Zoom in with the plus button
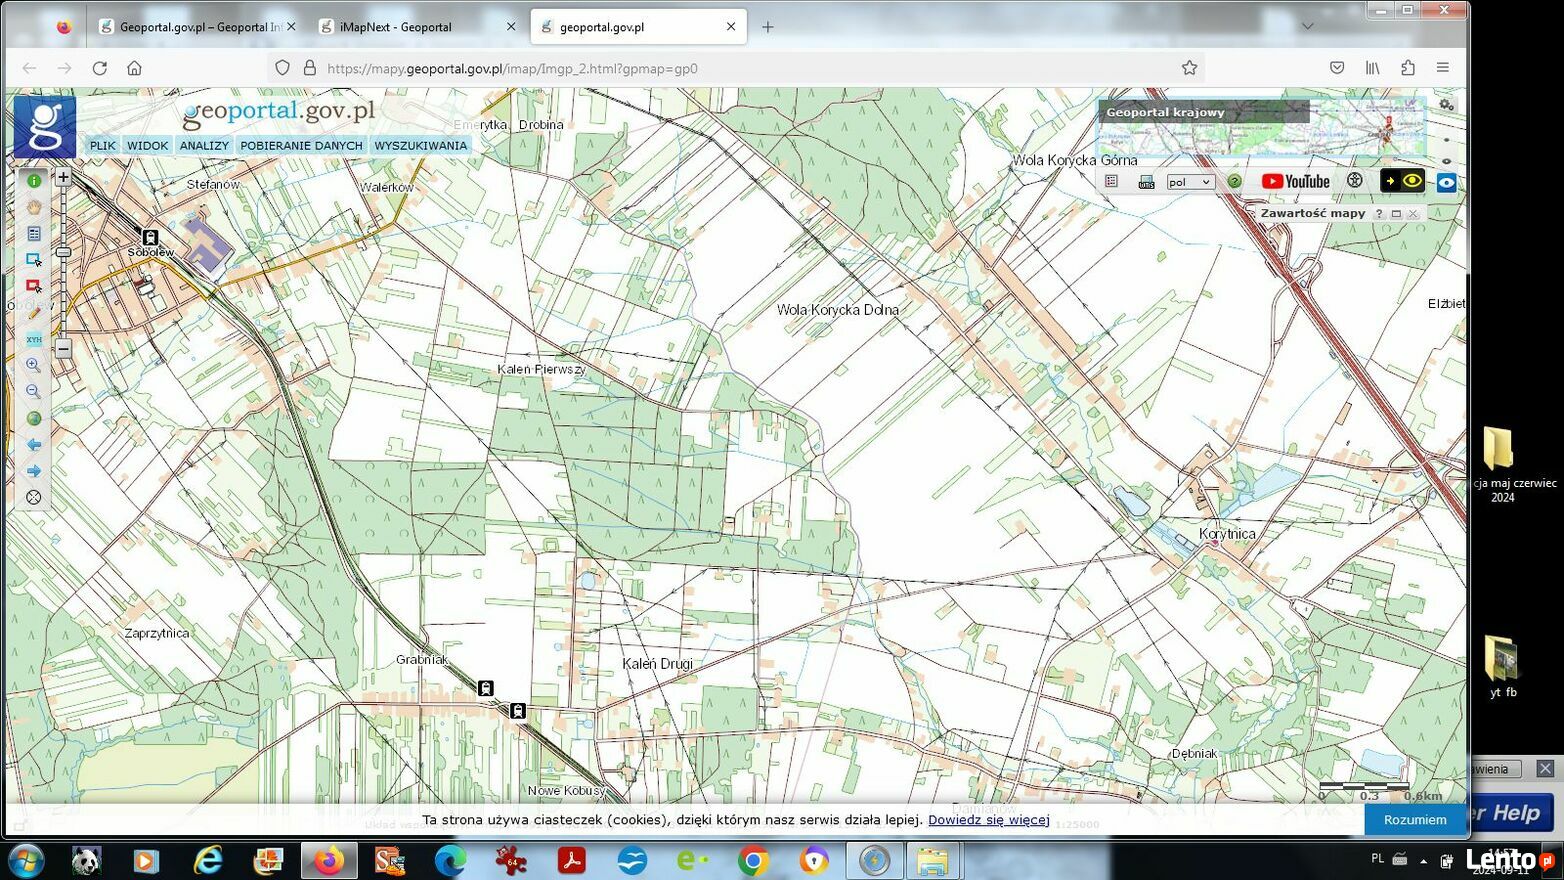1564x880 pixels. click(x=63, y=178)
